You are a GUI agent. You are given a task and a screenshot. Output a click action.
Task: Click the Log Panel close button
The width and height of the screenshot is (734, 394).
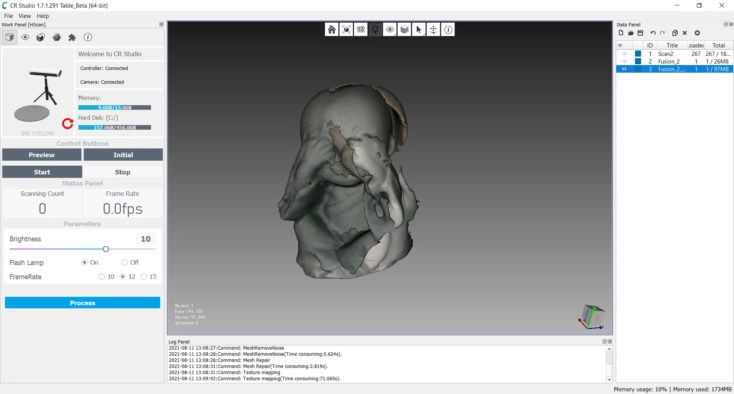[x=609, y=342]
